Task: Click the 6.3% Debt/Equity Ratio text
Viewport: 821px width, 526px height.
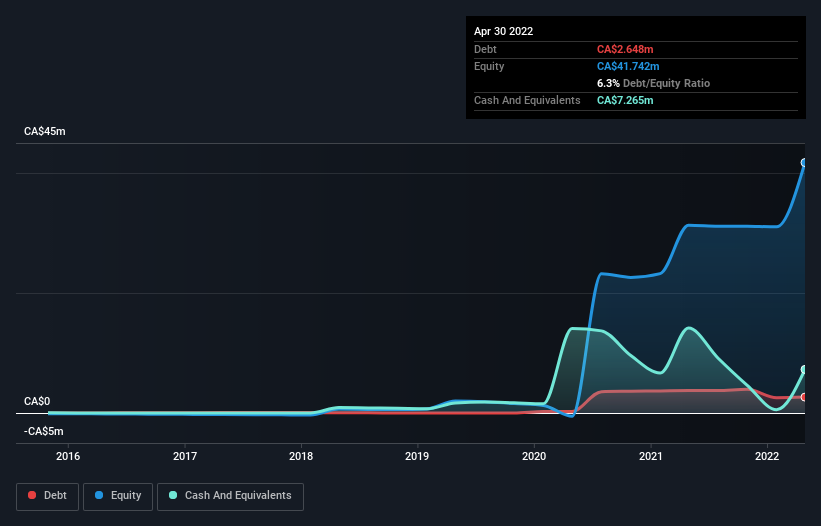Action: pyautogui.click(x=653, y=83)
